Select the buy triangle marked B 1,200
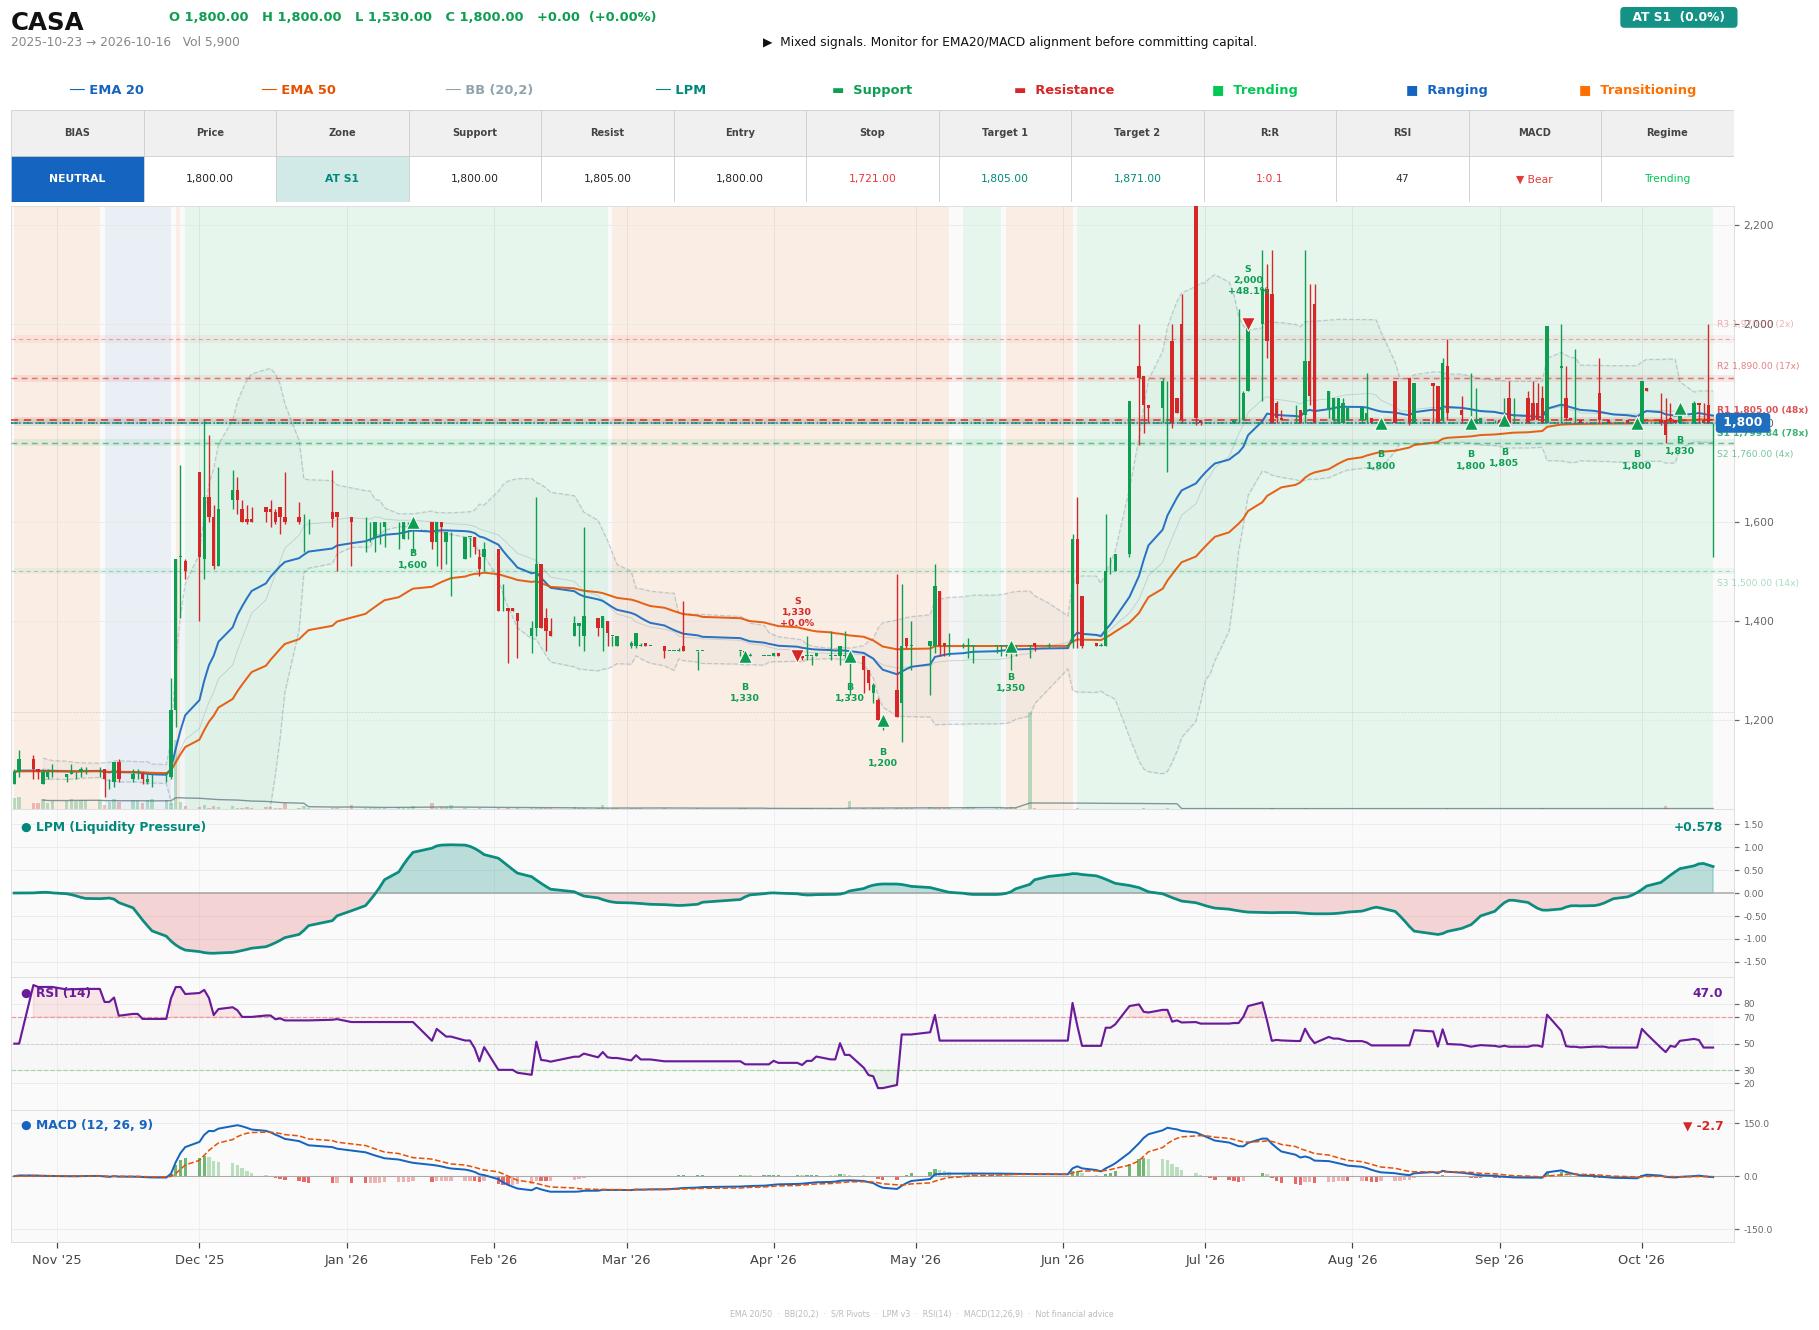 (x=883, y=721)
